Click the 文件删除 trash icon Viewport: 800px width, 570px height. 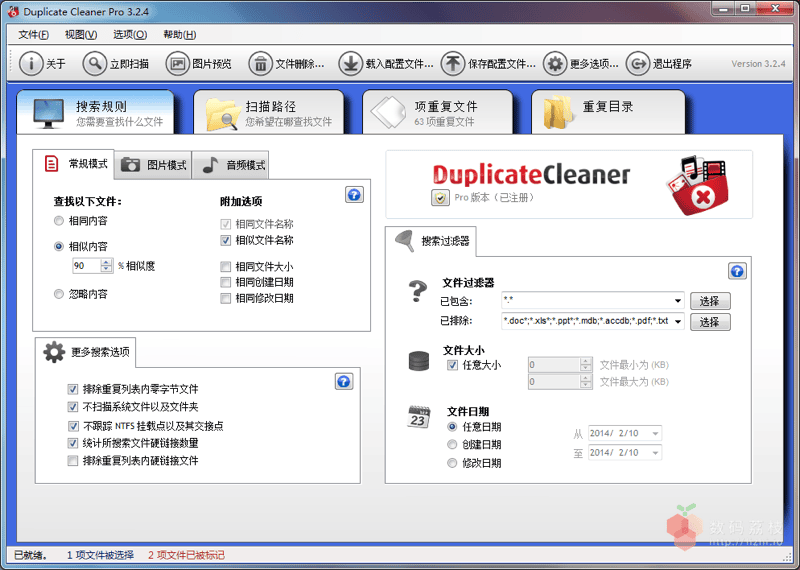[x=260, y=64]
